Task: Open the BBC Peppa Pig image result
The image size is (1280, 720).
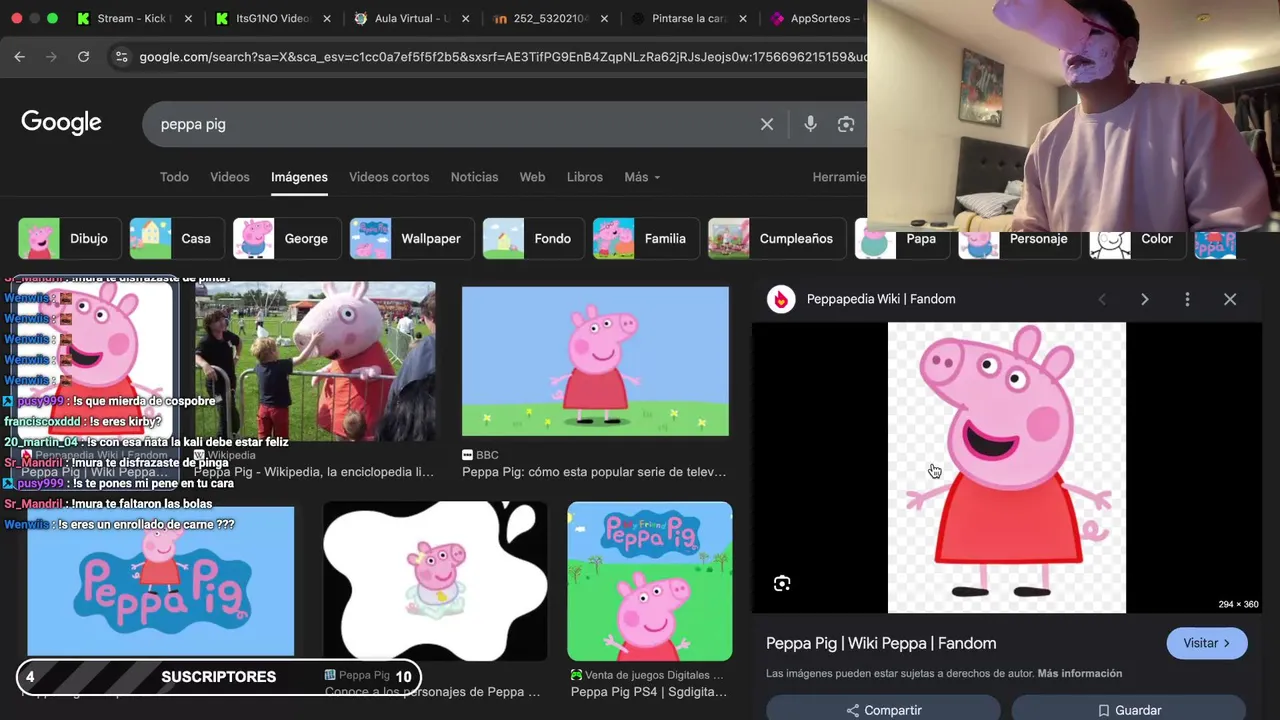Action: [595, 361]
